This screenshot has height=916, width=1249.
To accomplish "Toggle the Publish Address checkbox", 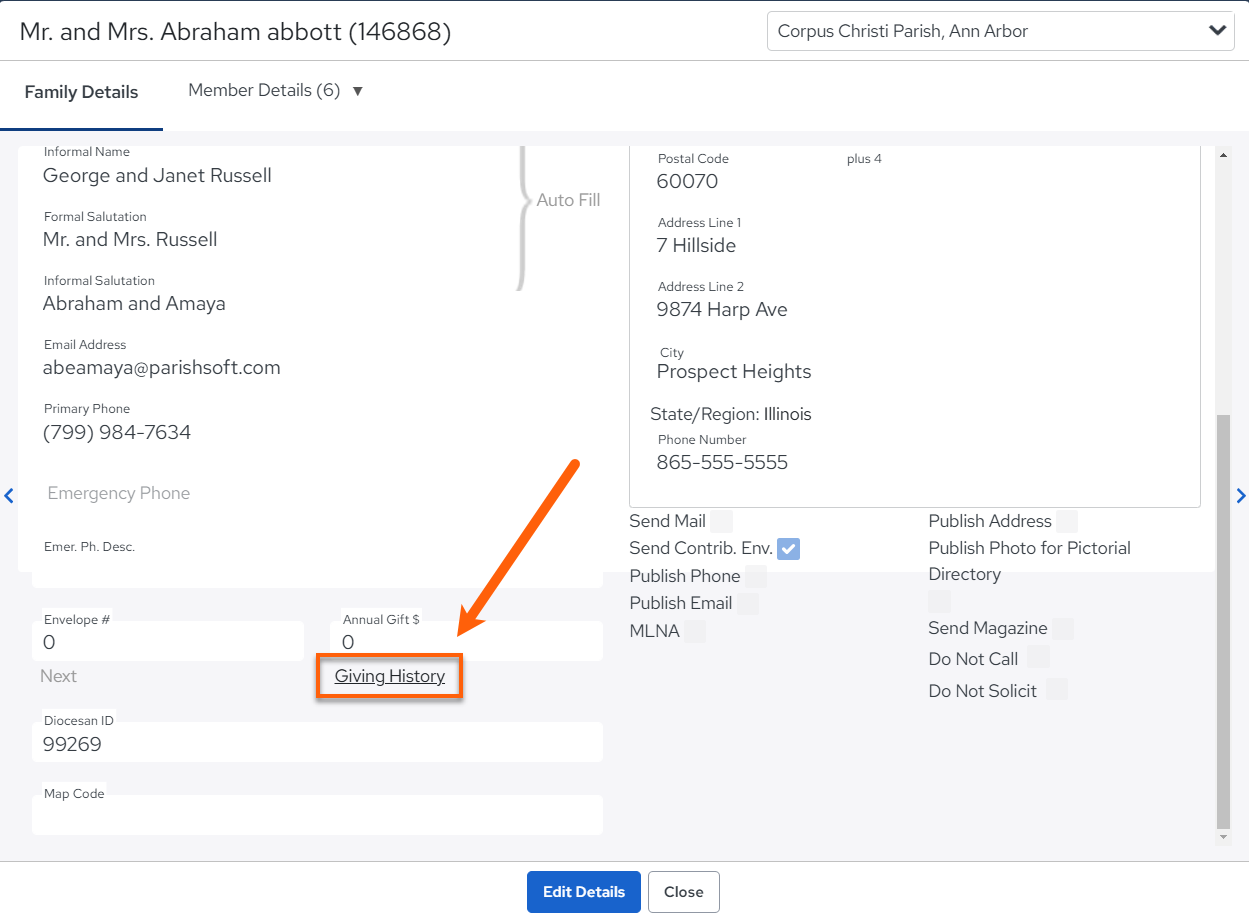I will (1067, 521).
